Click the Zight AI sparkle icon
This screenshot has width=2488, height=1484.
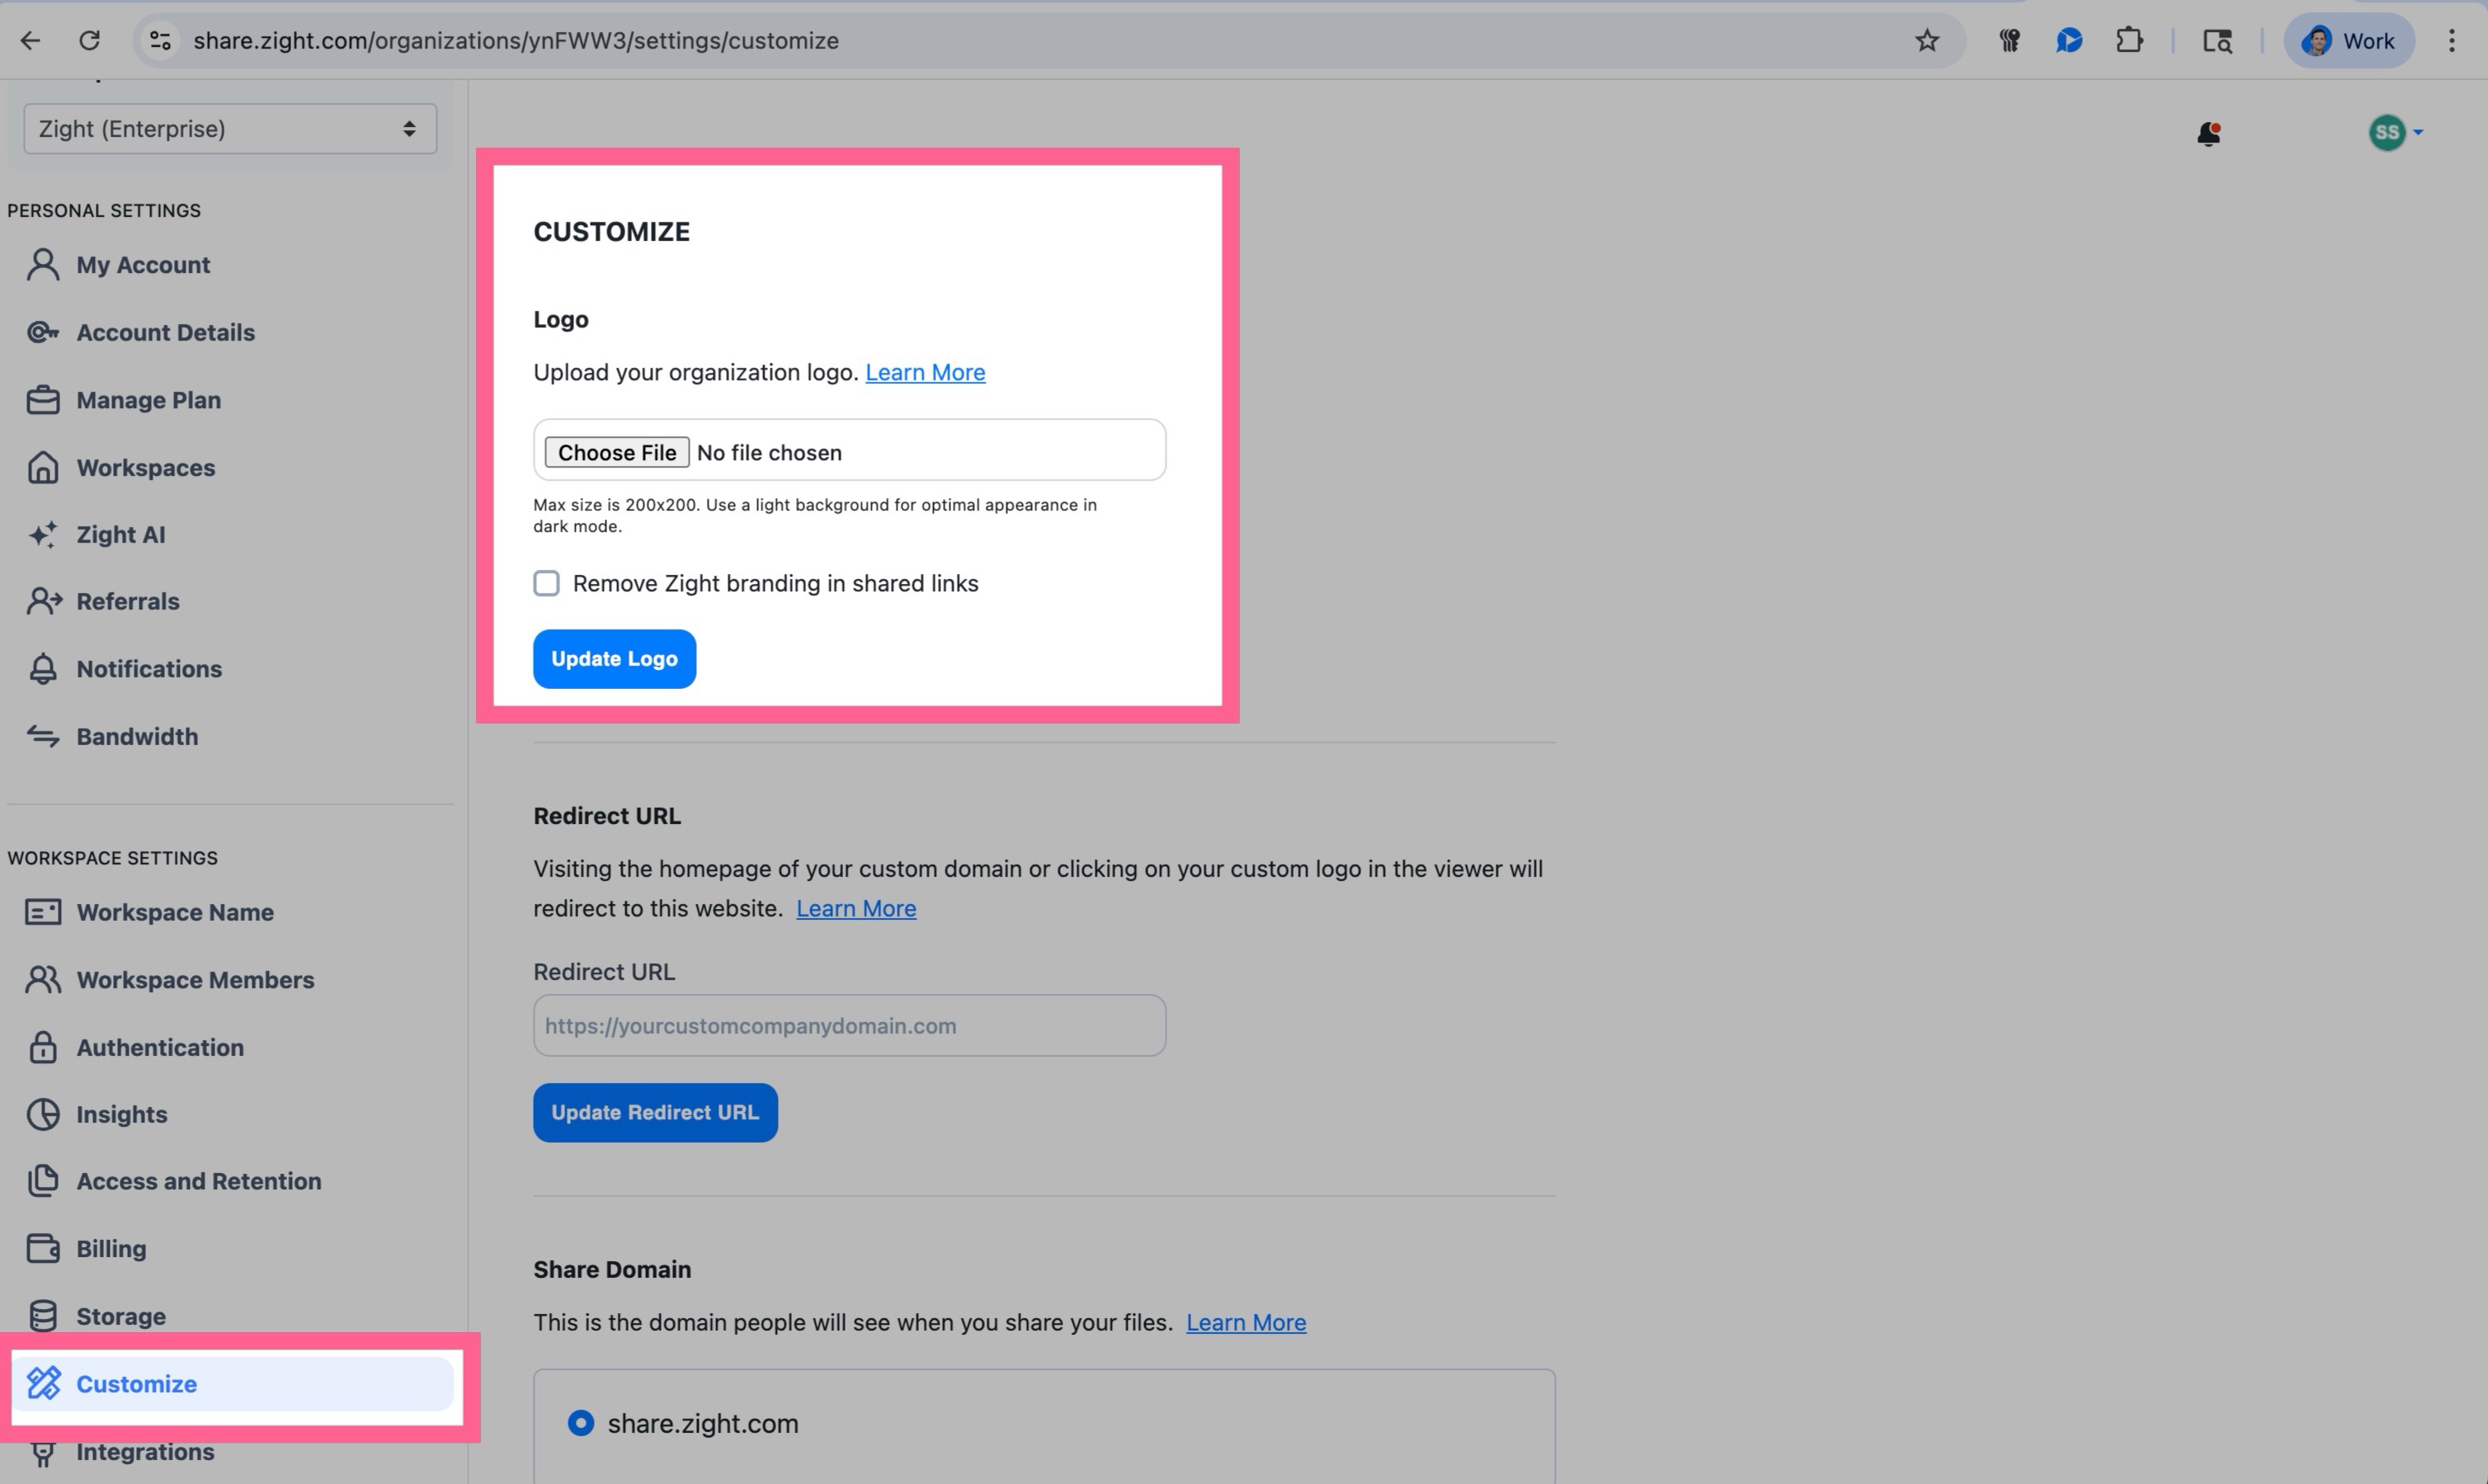(42, 535)
